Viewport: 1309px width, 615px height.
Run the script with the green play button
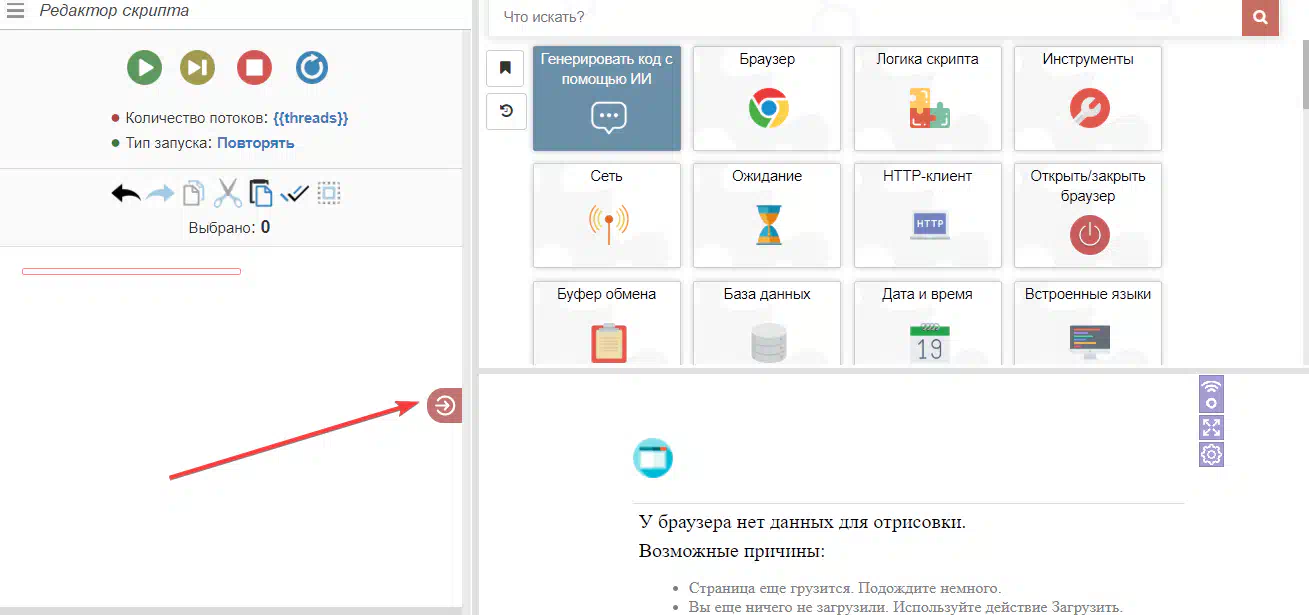click(x=145, y=68)
